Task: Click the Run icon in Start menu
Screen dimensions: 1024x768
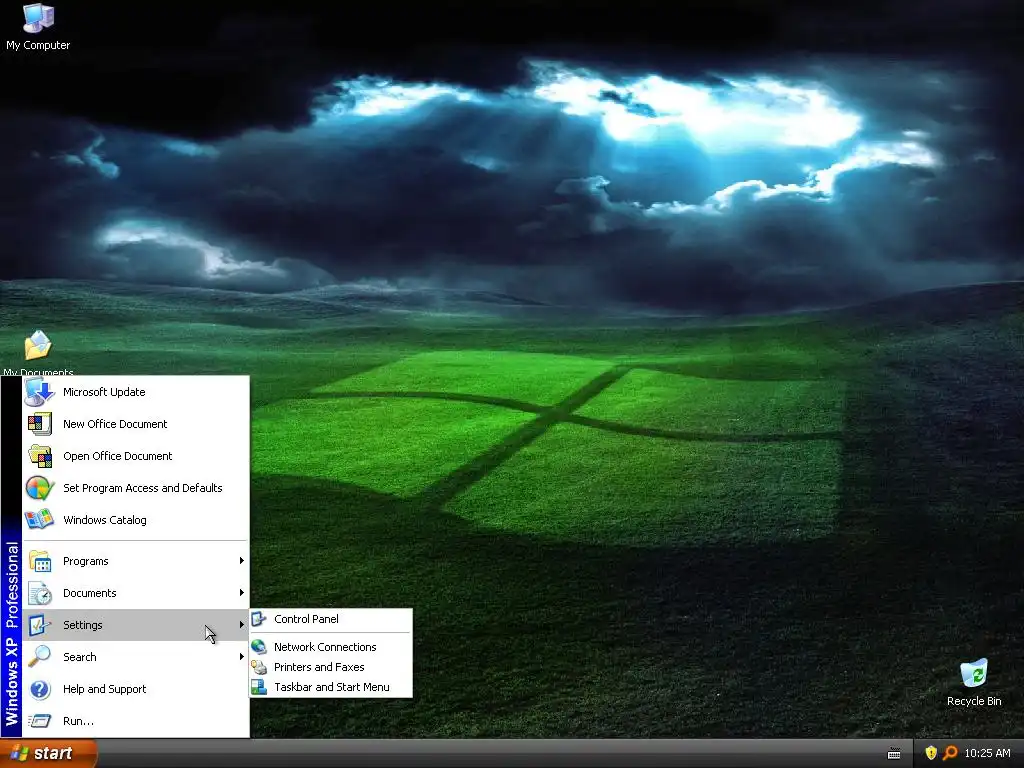Action: 40,721
